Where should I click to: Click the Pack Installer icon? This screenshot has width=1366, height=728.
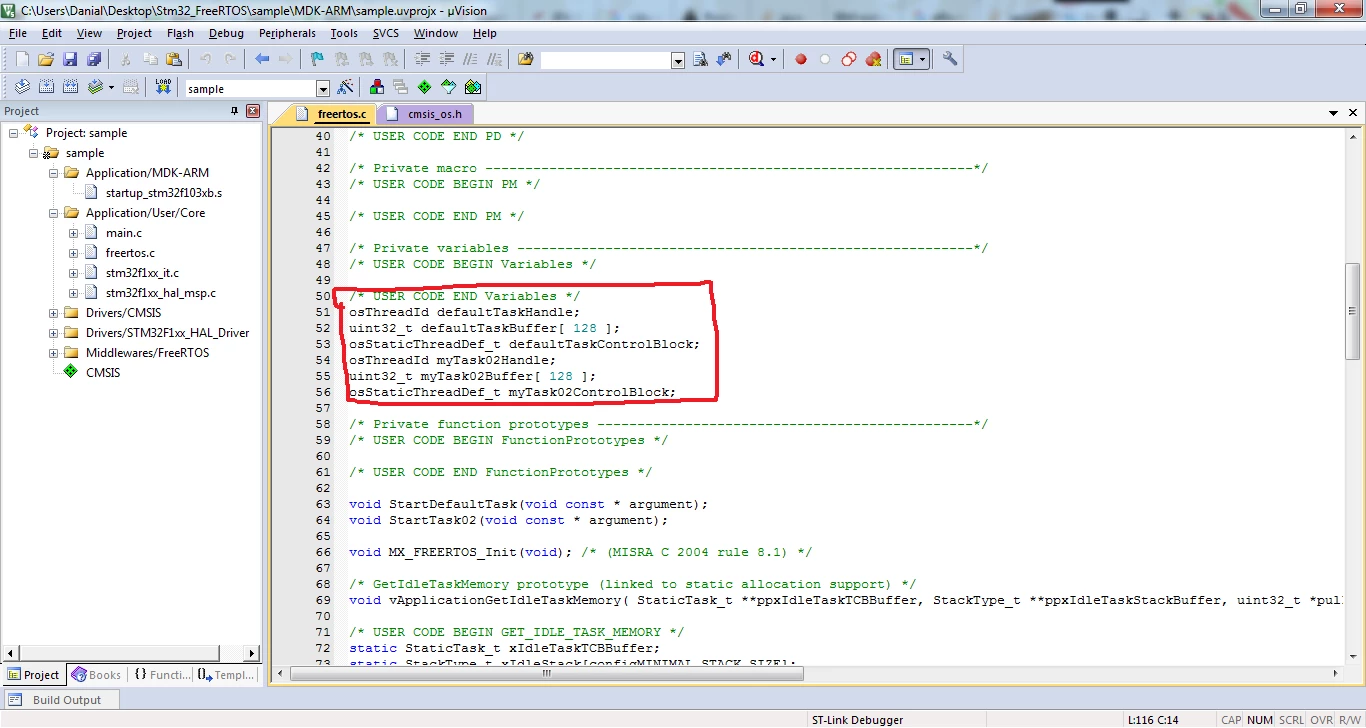(473, 87)
